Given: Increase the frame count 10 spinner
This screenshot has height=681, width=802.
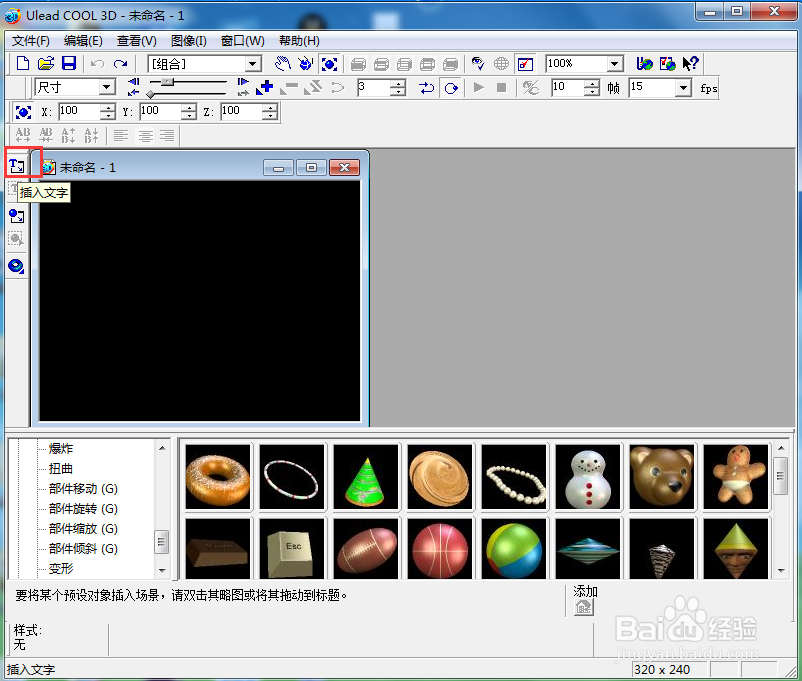Looking at the screenshot, I should (592, 84).
